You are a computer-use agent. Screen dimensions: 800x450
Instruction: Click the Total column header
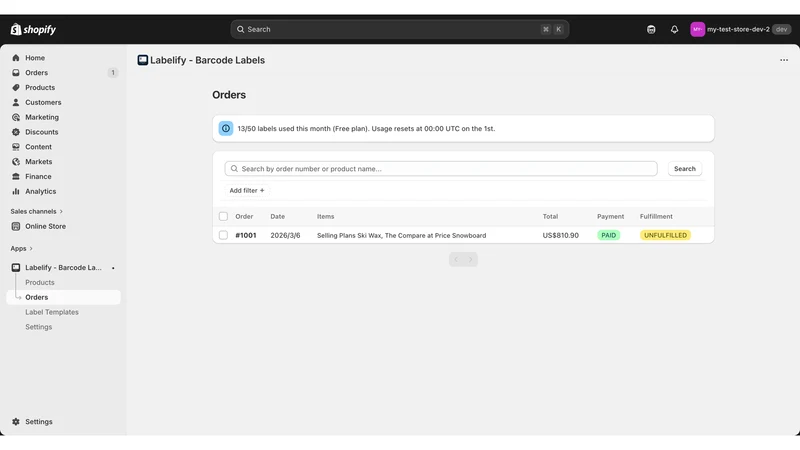(550, 216)
